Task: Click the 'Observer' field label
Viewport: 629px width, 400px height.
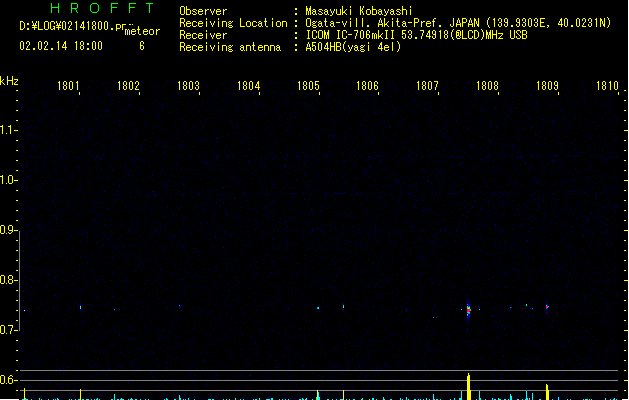Action: coord(203,11)
